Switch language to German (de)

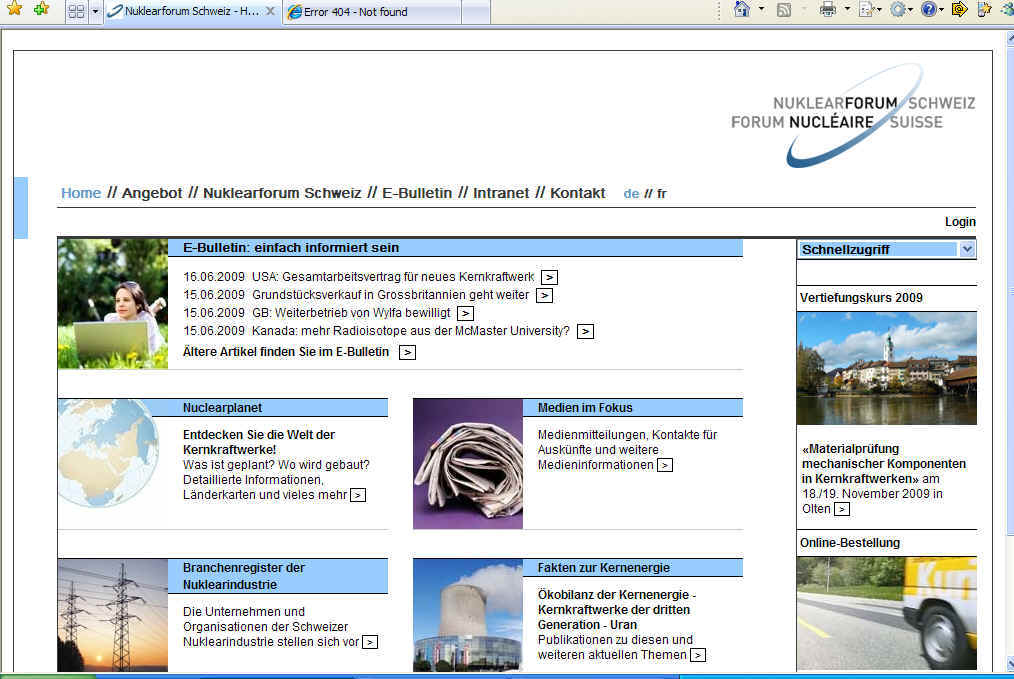pyautogui.click(x=631, y=193)
